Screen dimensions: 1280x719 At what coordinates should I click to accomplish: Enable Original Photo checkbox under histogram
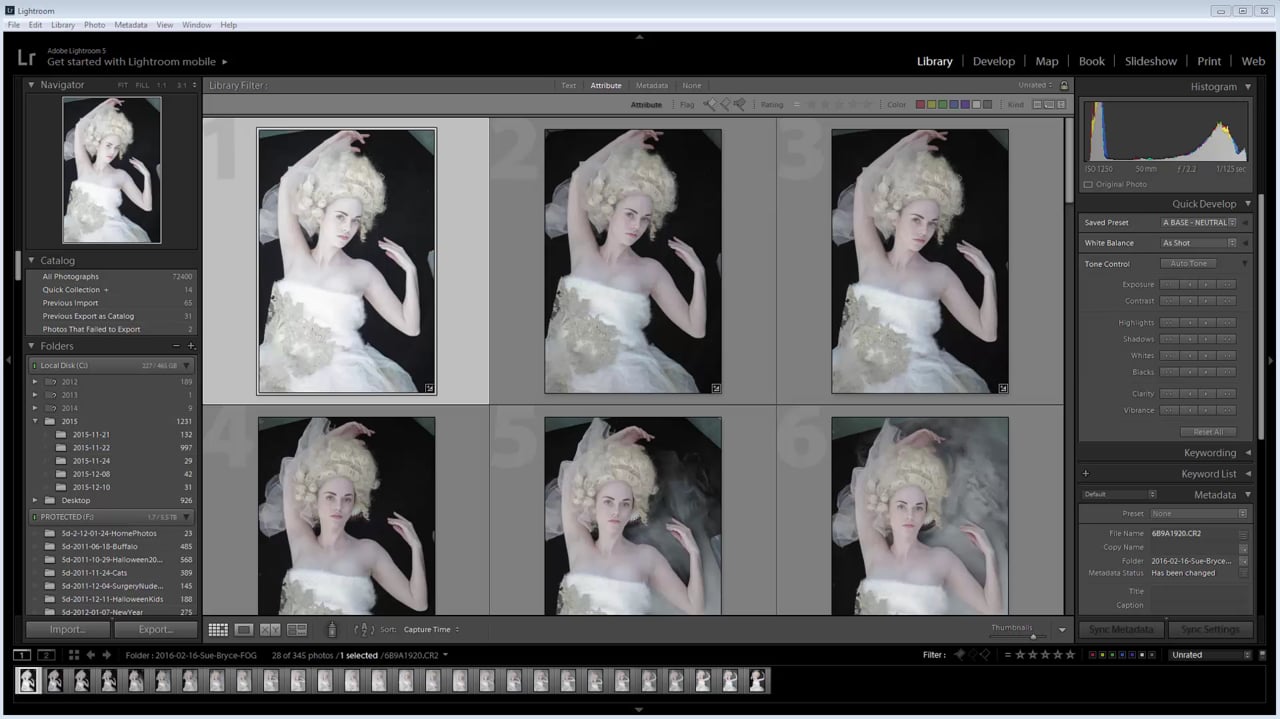pos(1089,185)
